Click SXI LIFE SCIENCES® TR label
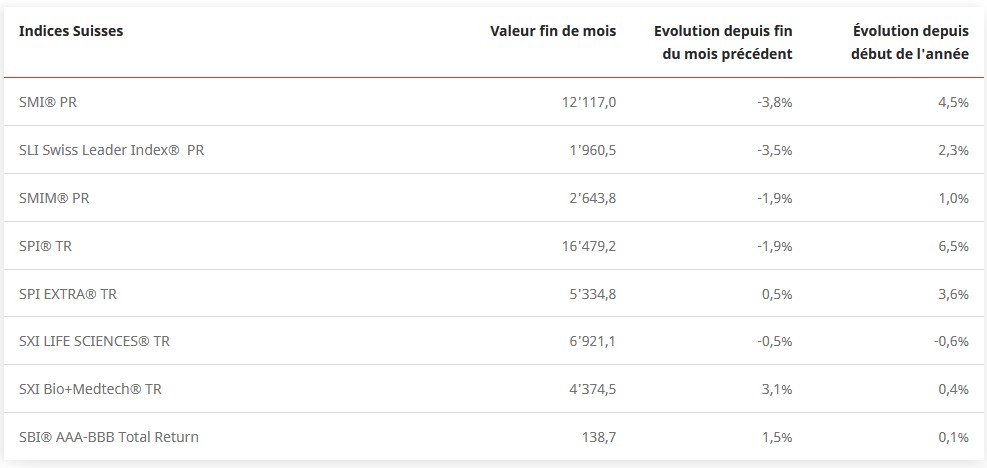Viewport: 987px width, 468px height. coord(94,341)
